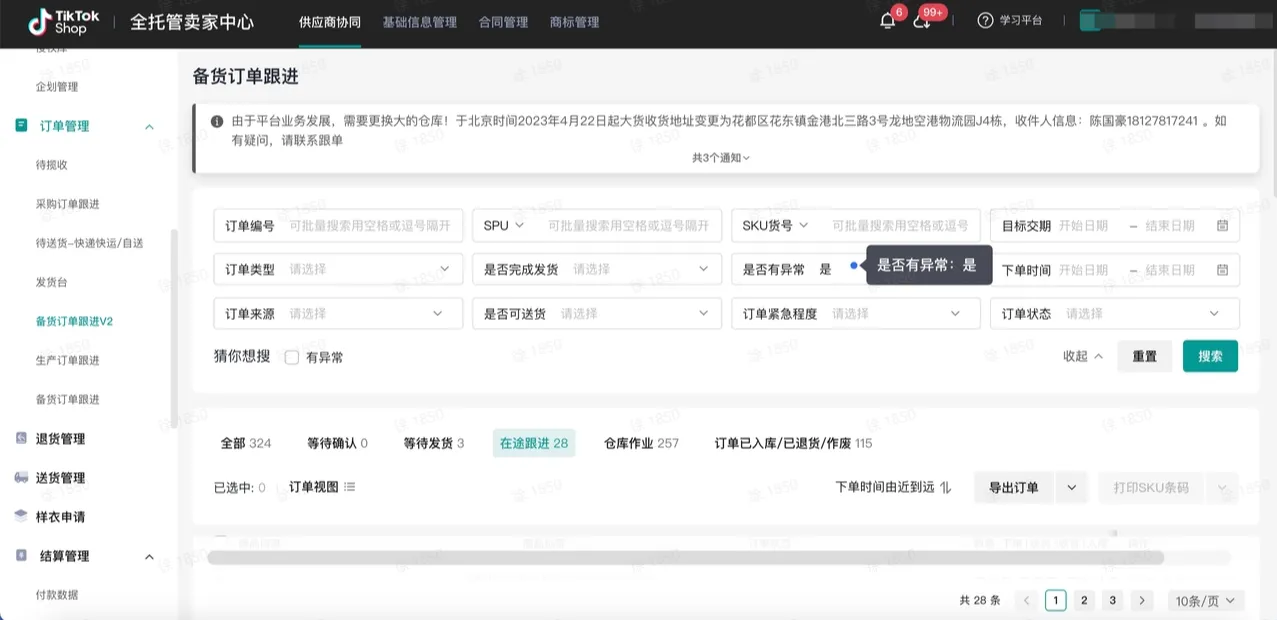Focus the SPU search input
This screenshot has width=1277, height=620.
630,226
